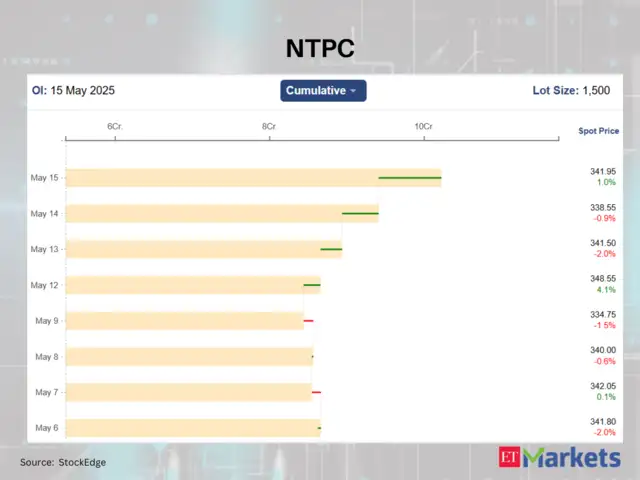
Task: Click the NTPC chart title
Action: [x=319, y=47]
